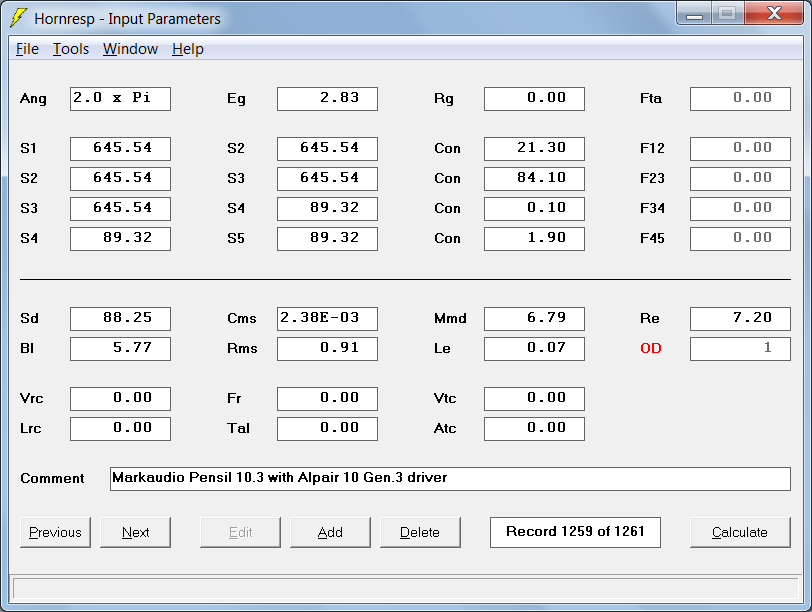Image resolution: width=812 pixels, height=612 pixels.
Task: Select the F12 input field
Action: click(x=741, y=149)
